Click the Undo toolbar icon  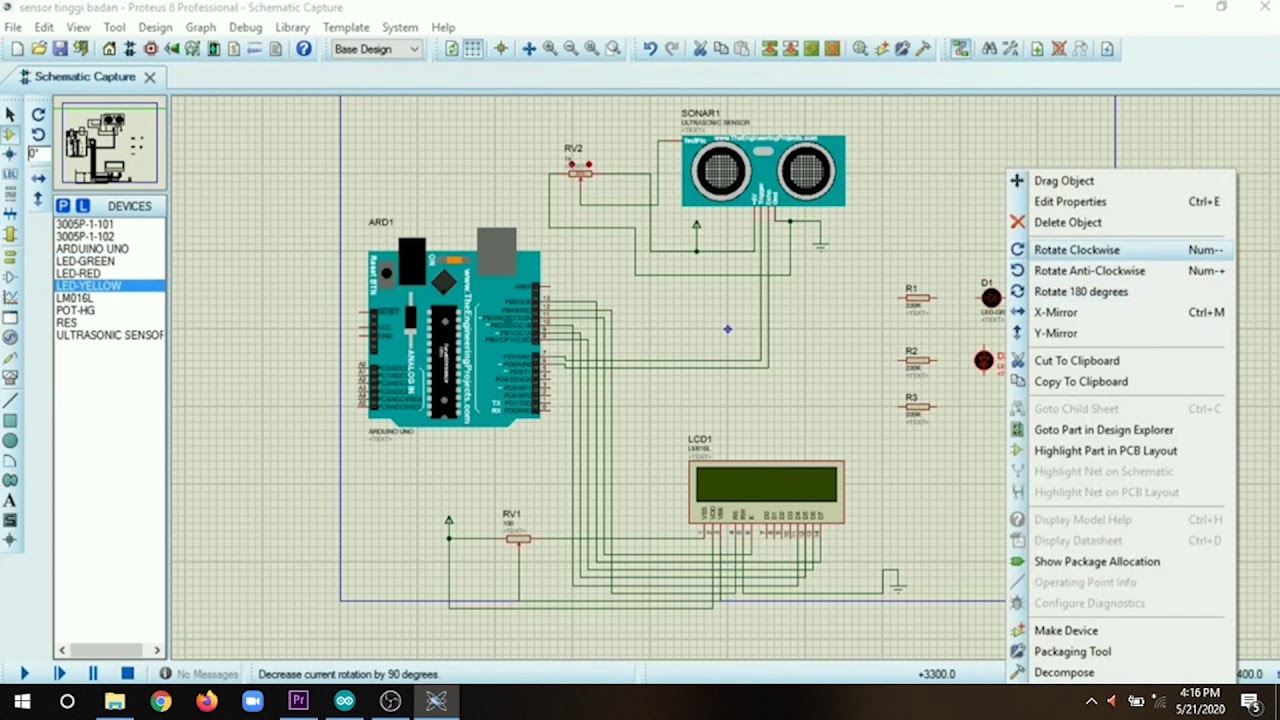pos(650,49)
